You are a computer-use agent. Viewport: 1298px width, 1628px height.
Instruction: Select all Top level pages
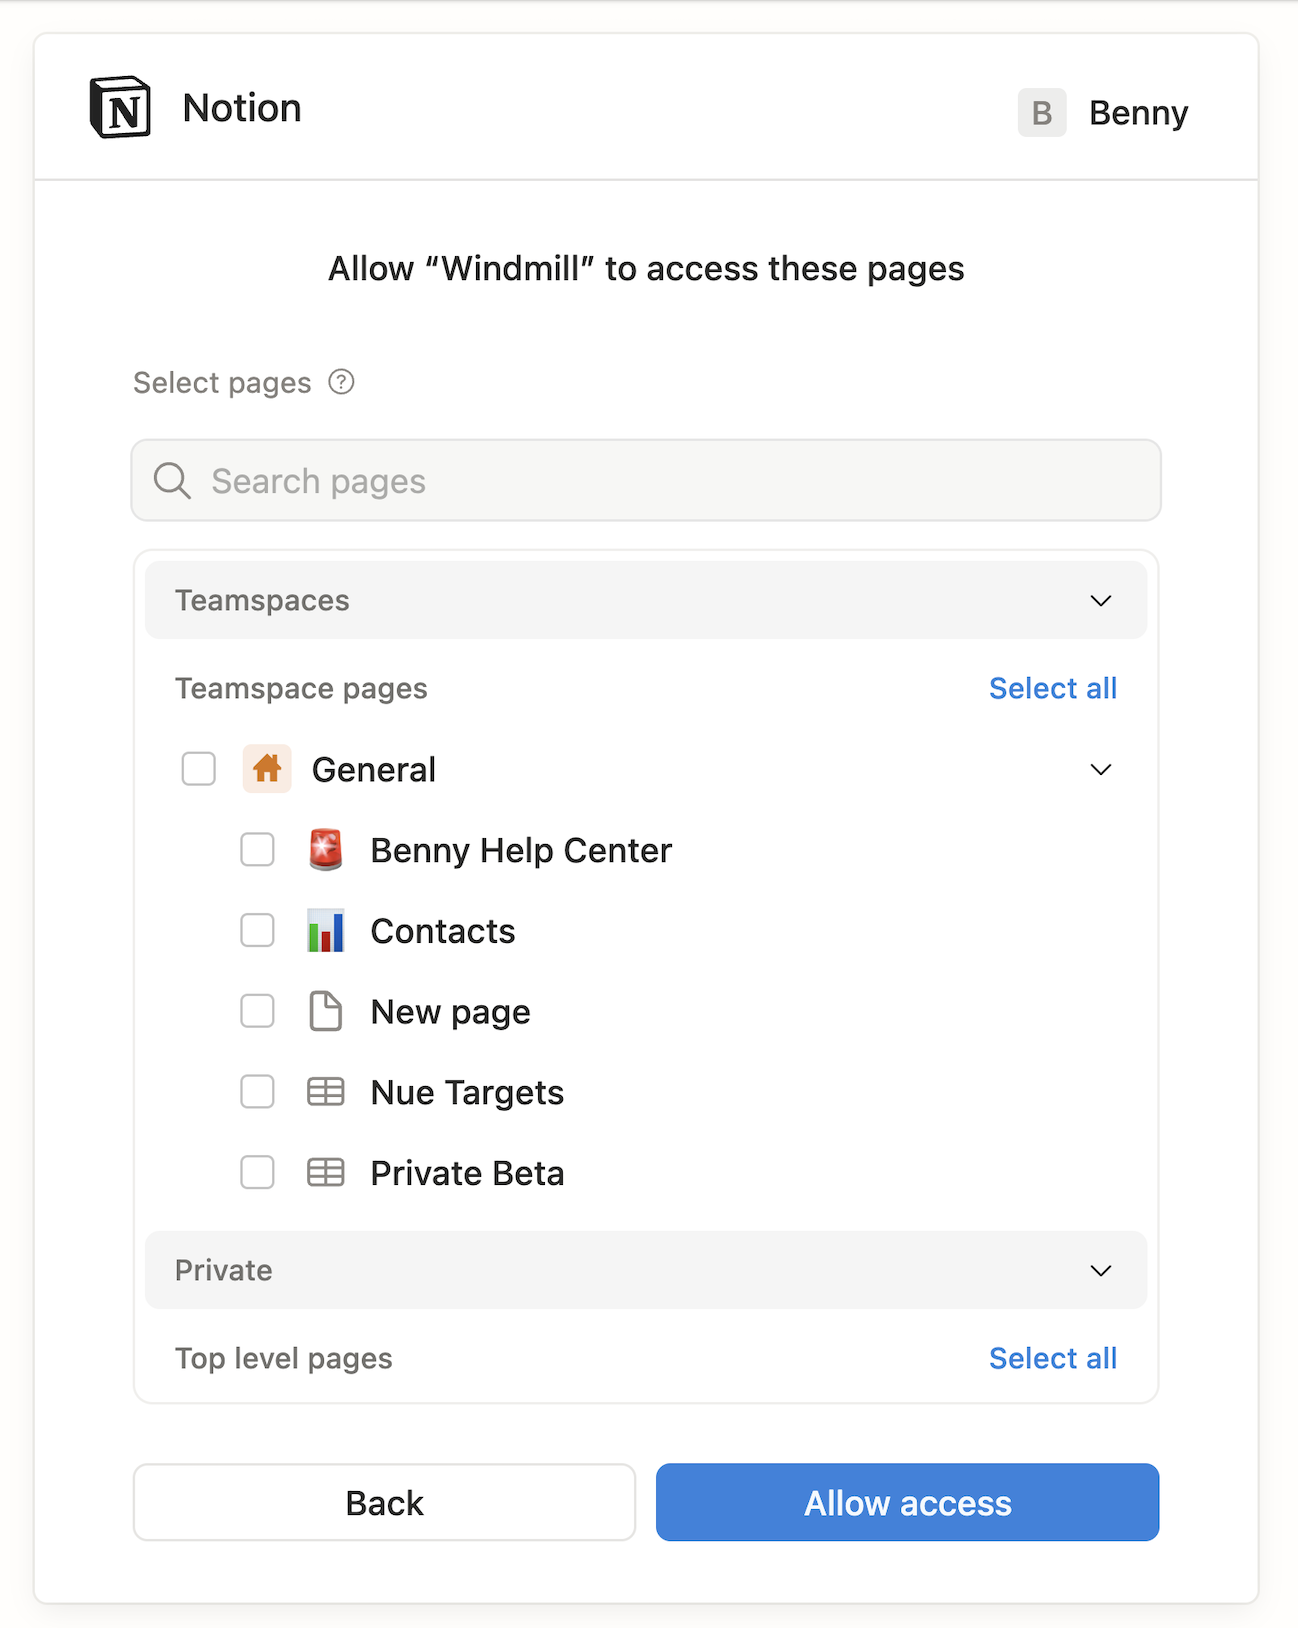[x=1052, y=1358]
